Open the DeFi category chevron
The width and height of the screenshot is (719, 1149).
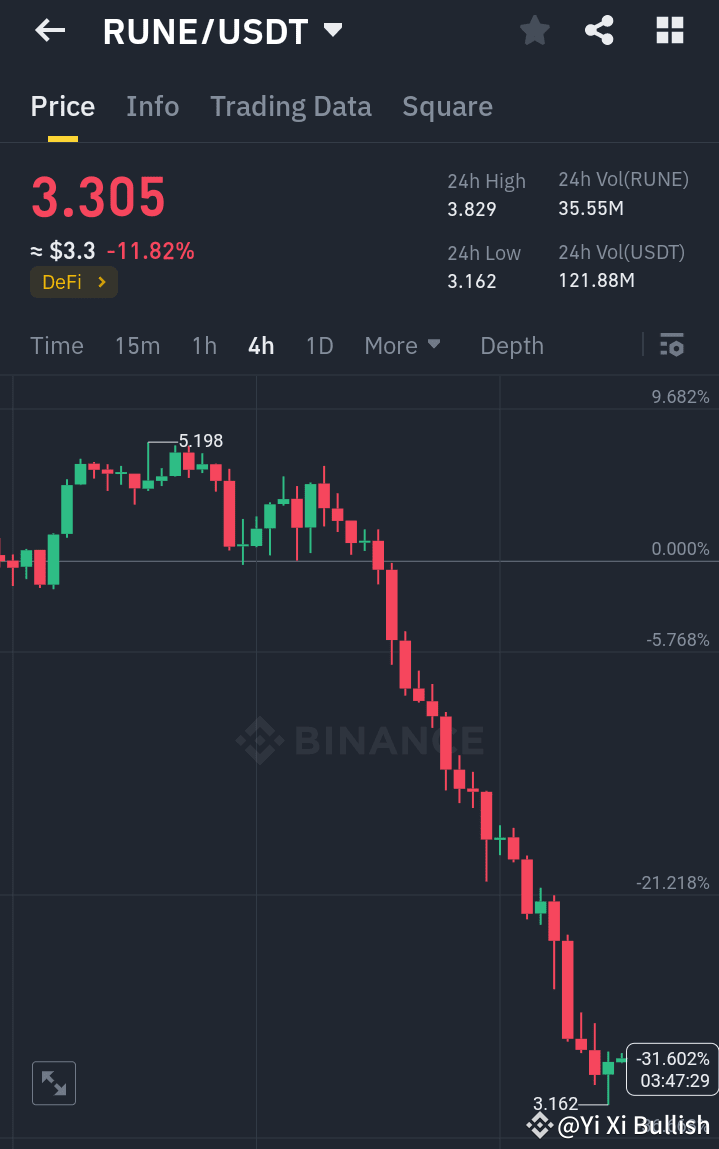point(103,282)
